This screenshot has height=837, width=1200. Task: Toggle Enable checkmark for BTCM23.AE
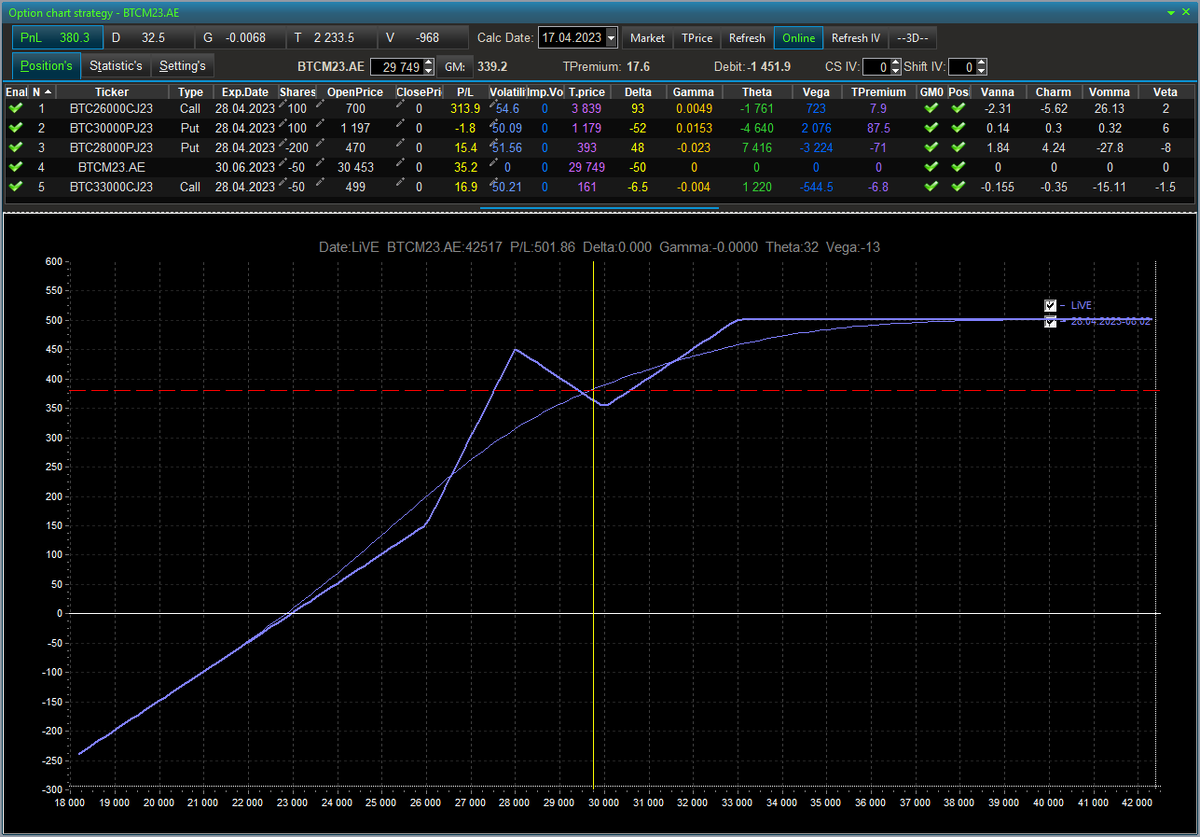(x=15, y=166)
